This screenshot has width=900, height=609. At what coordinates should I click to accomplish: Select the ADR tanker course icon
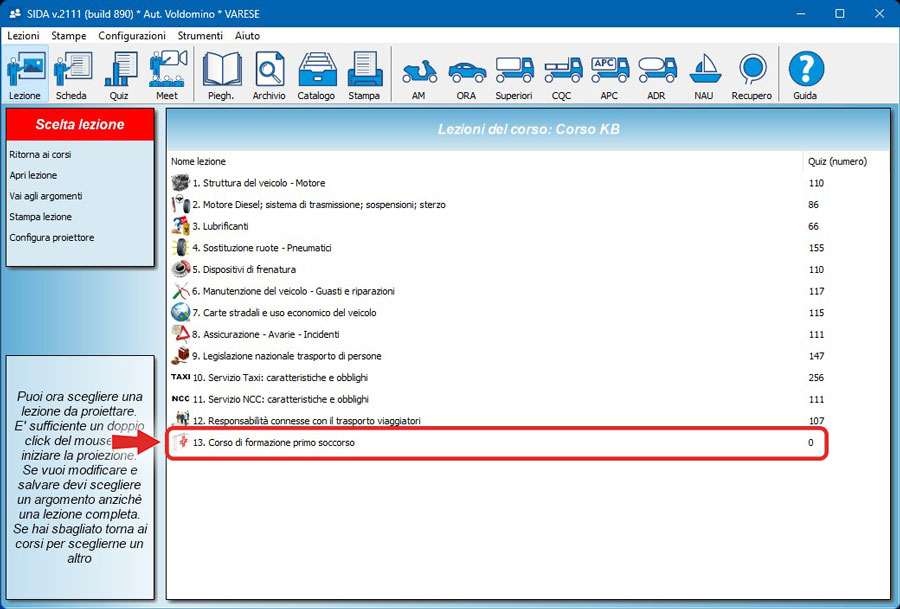click(x=656, y=75)
